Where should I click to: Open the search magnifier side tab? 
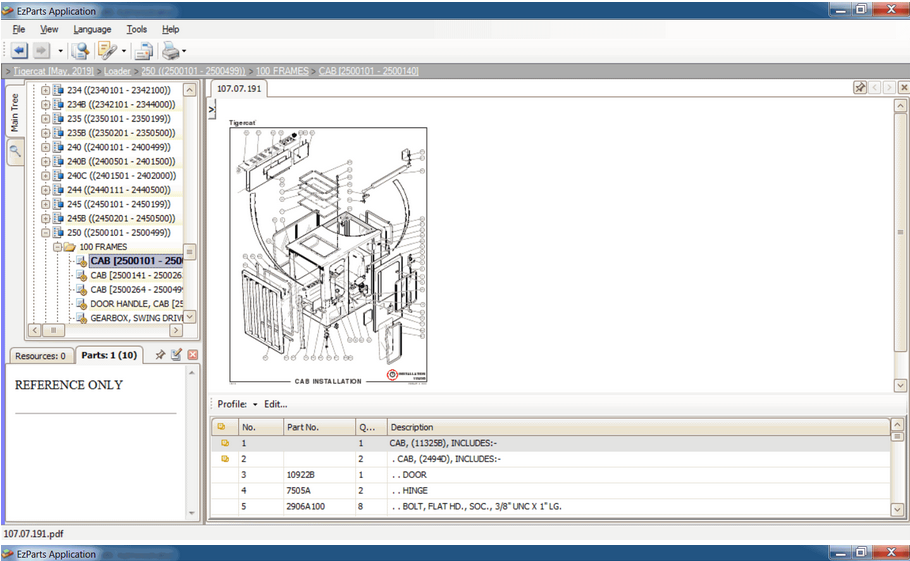[15, 151]
